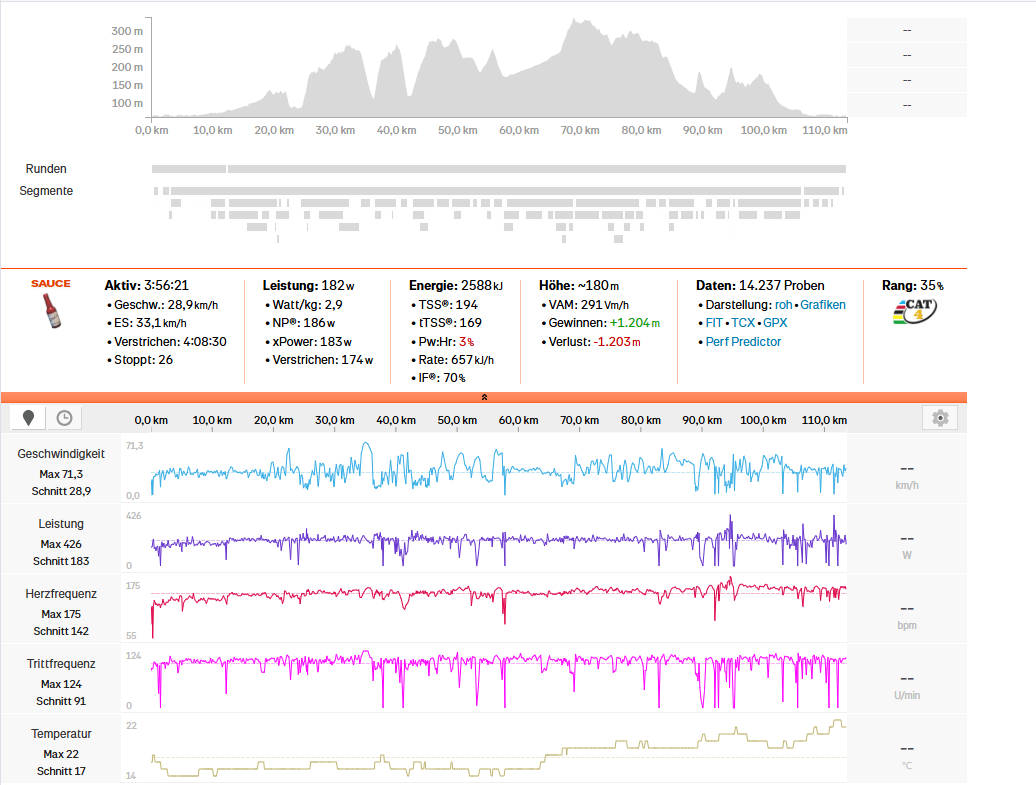Download the TCX file export
This screenshot has width=1036, height=785.
pos(743,323)
